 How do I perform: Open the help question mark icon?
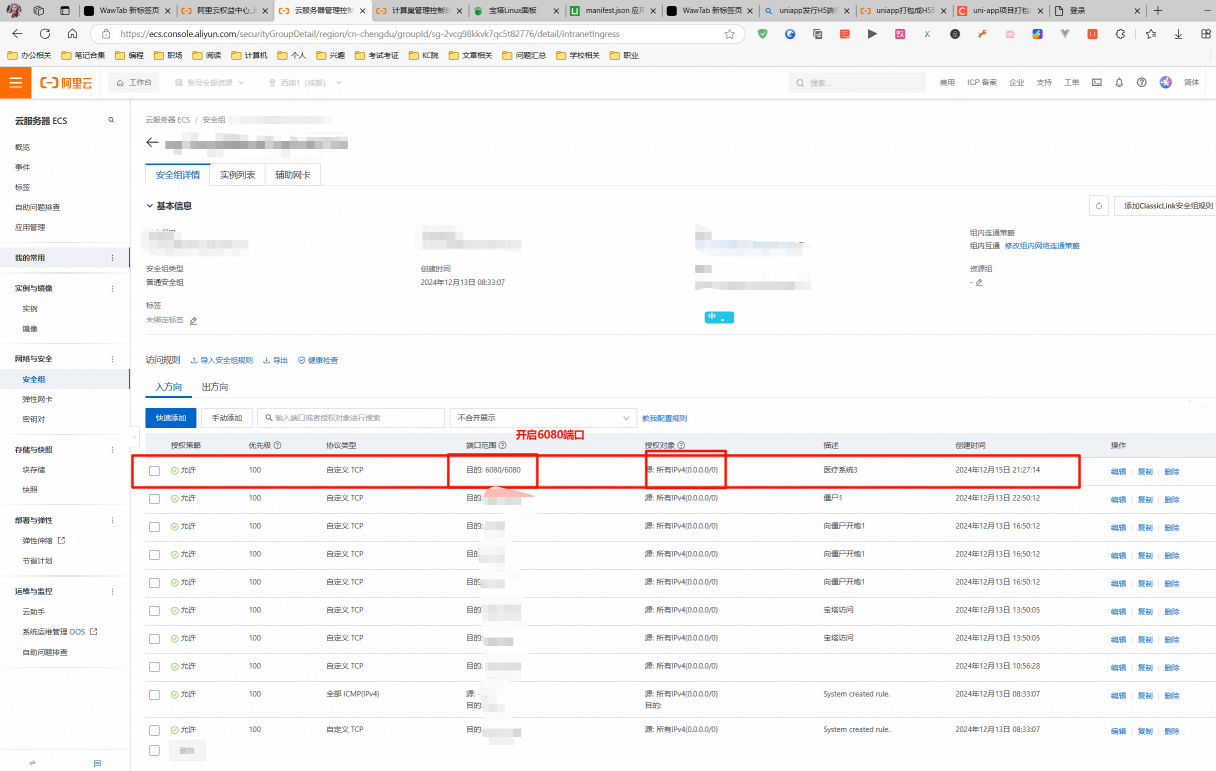[1141, 82]
